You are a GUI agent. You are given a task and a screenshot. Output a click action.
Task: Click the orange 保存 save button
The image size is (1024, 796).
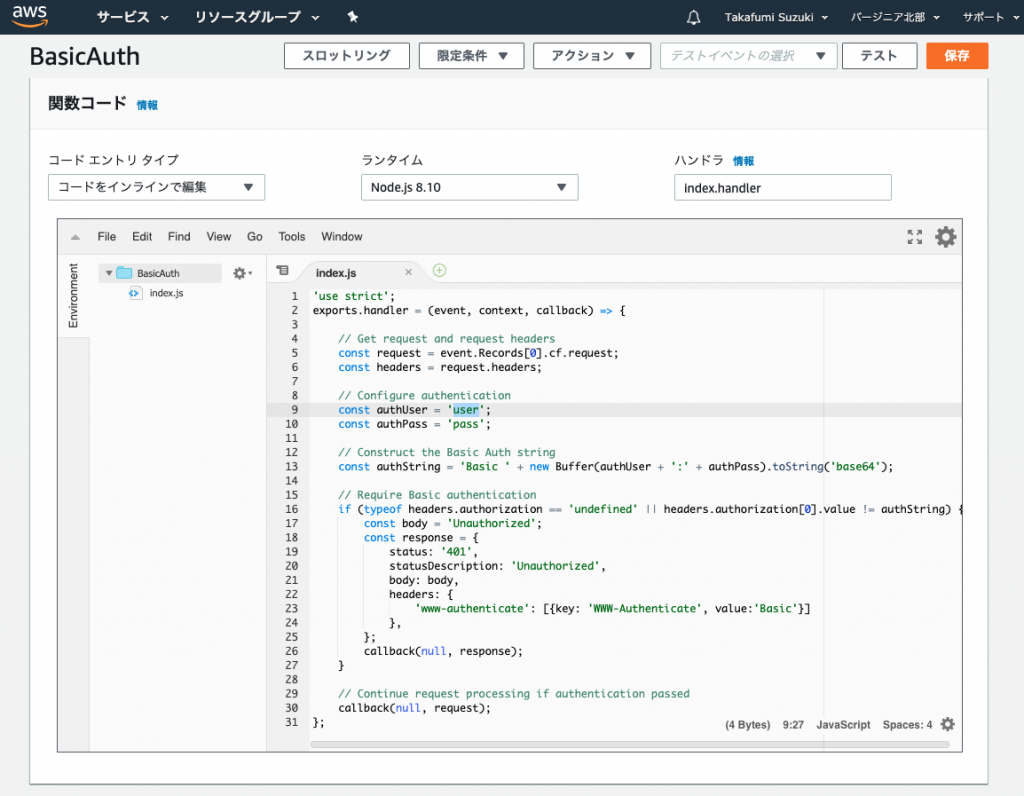point(956,56)
